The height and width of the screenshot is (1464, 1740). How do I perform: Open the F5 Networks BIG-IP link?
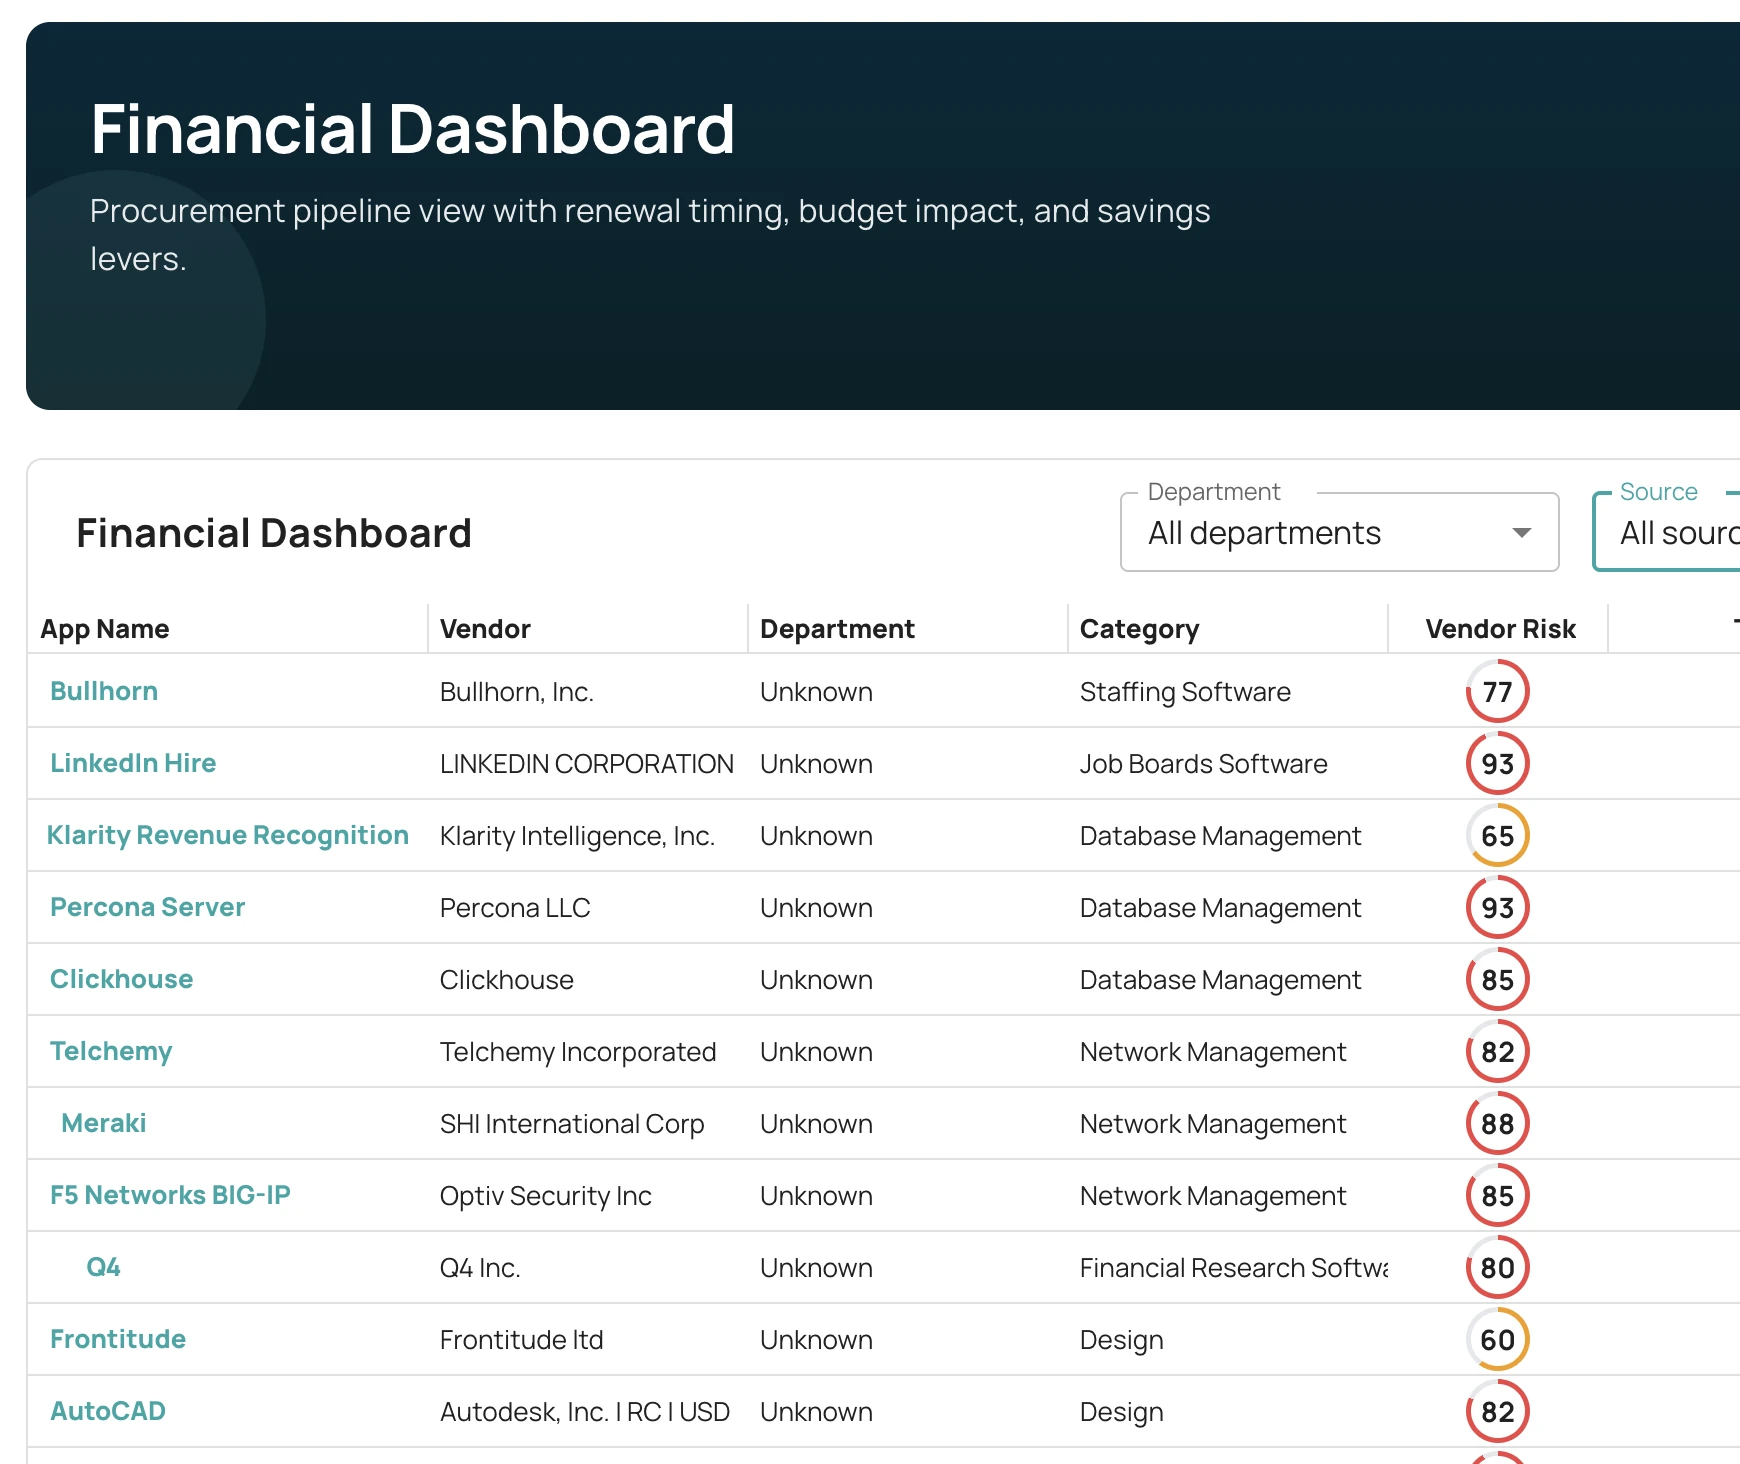click(x=170, y=1195)
